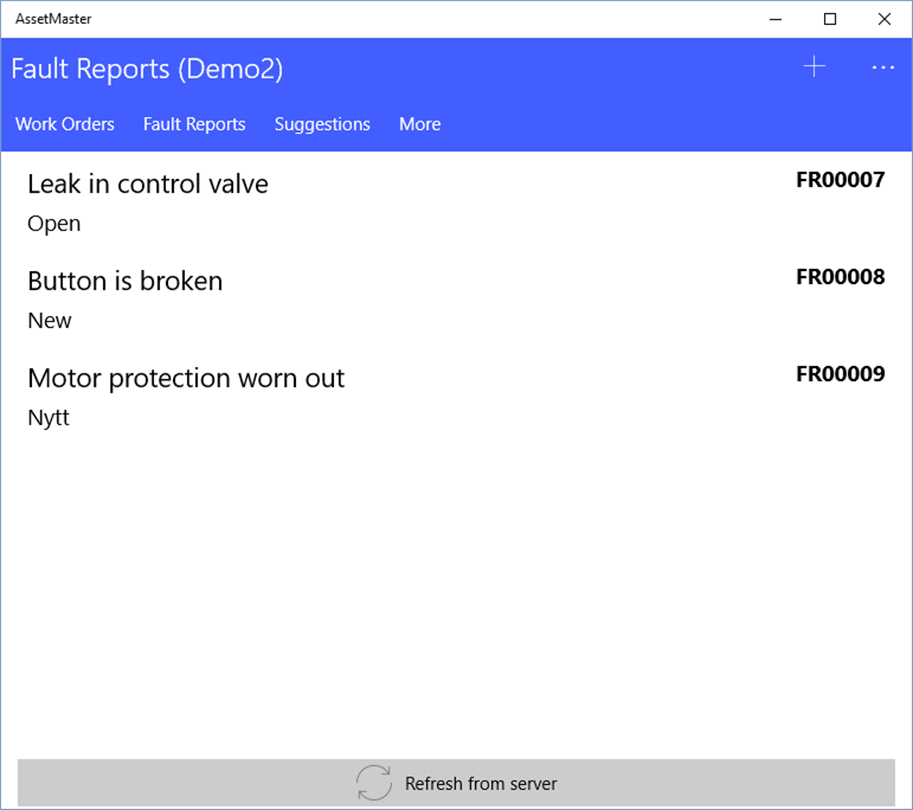Image resolution: width=913 pixels, height=810 pixels.
Task: Open the three-dot overflow menu
Action: 882,67
